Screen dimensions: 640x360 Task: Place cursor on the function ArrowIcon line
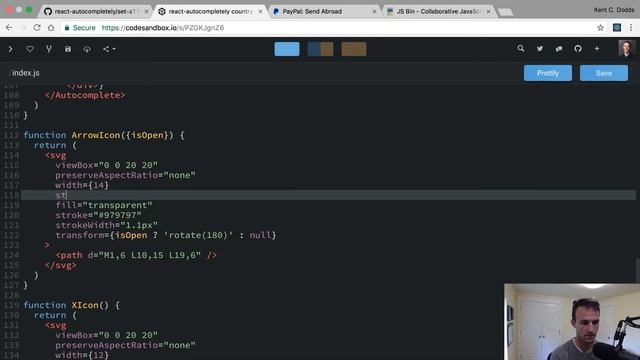pos(104,135)
